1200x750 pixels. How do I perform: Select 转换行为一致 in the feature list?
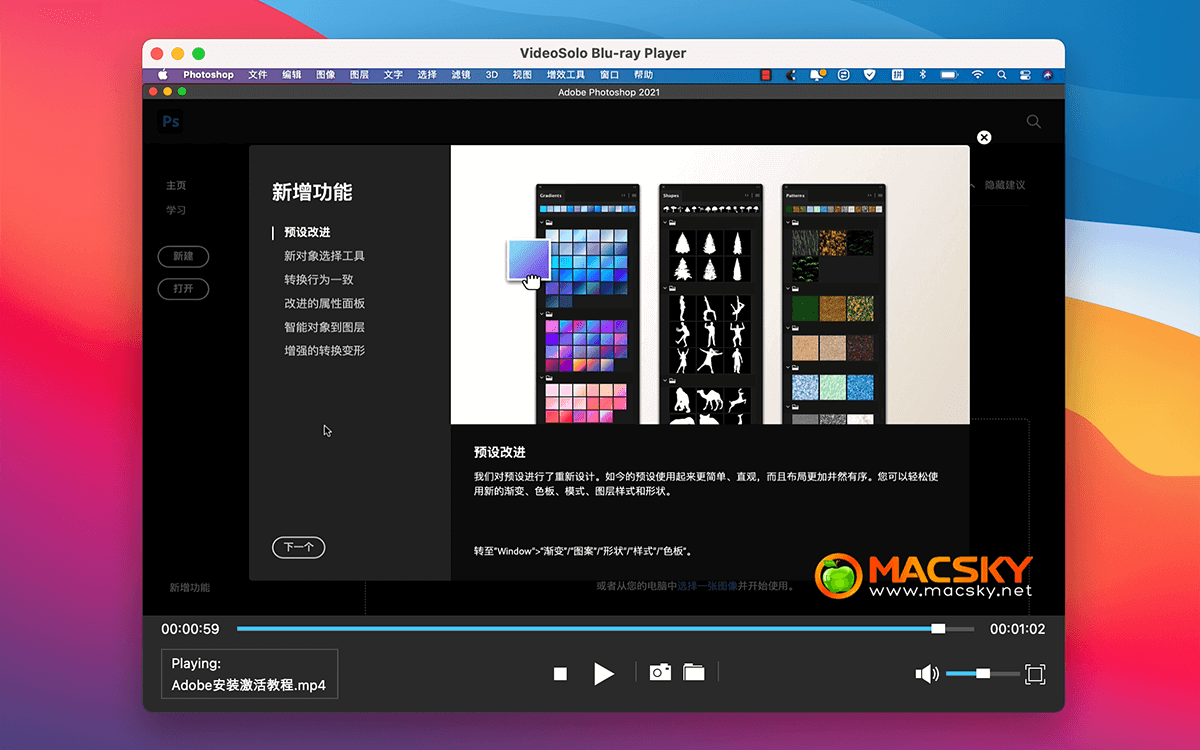pyautogui.click(x=319, y=280)
